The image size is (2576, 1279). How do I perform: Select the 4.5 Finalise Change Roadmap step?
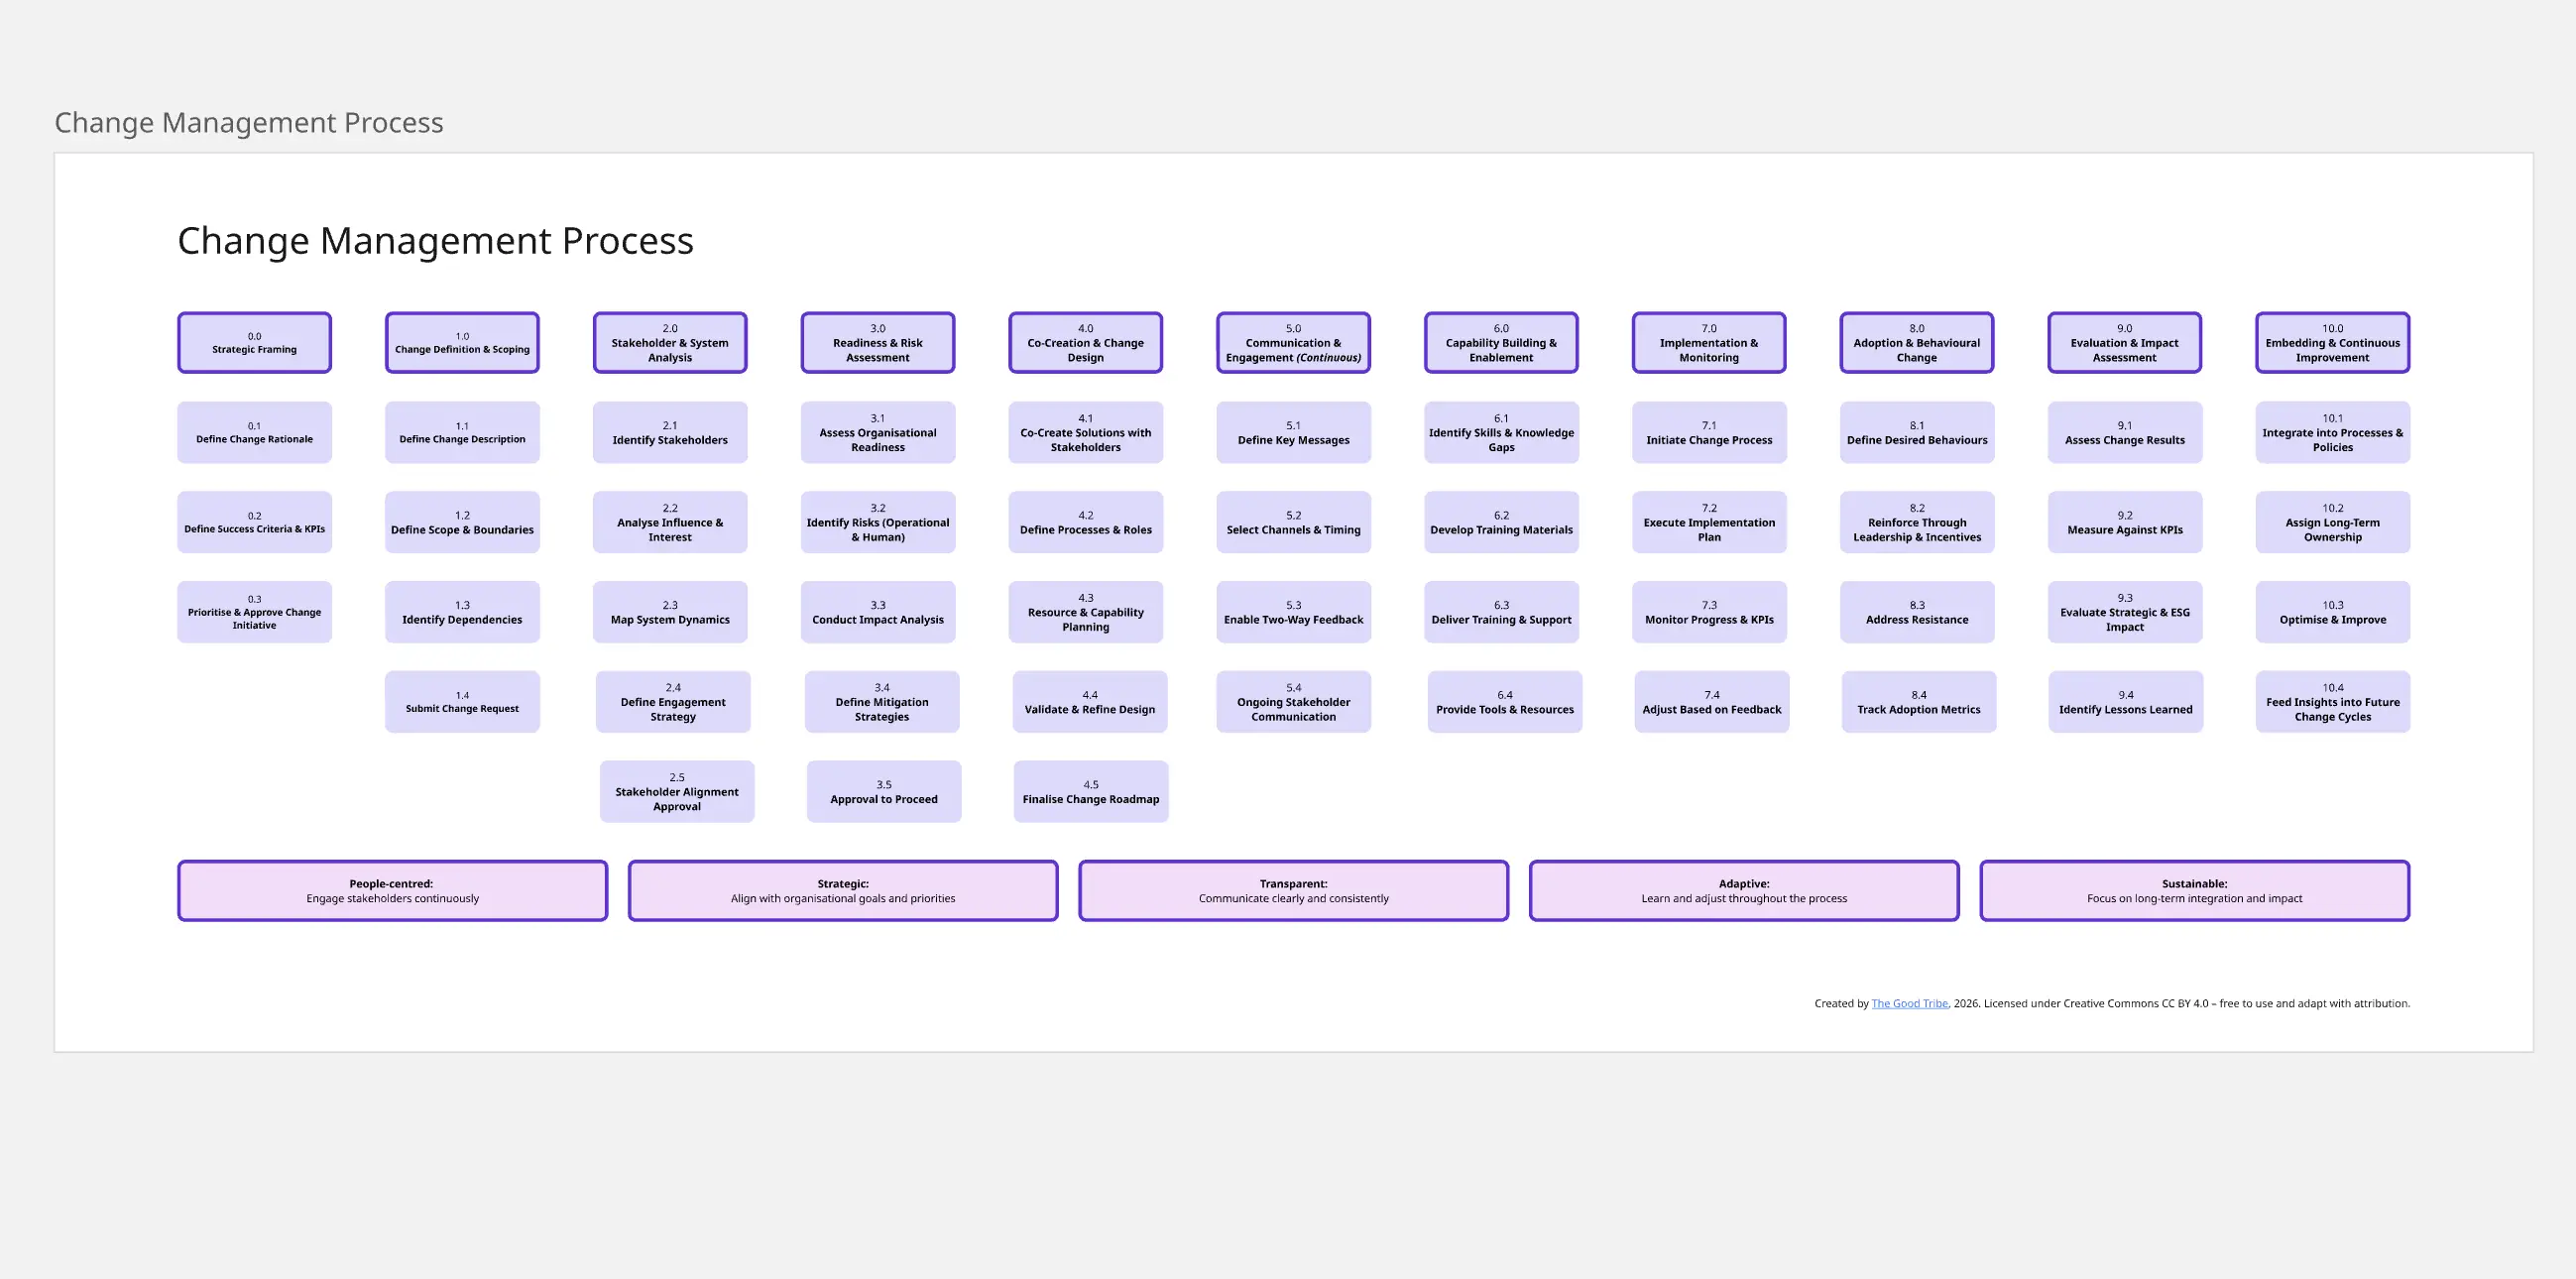tap(1090, 791)
